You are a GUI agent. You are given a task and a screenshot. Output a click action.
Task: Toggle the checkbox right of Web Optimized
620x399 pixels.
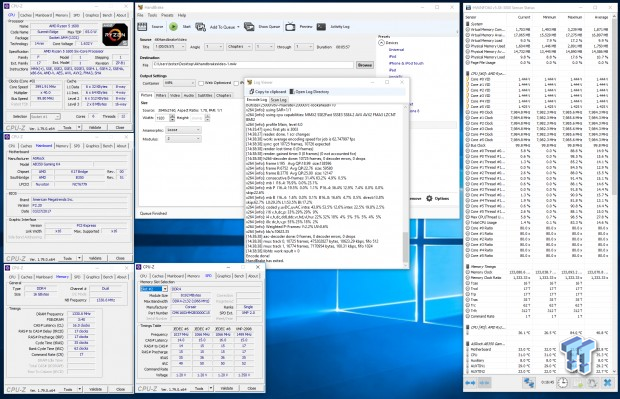pos(236,83)
